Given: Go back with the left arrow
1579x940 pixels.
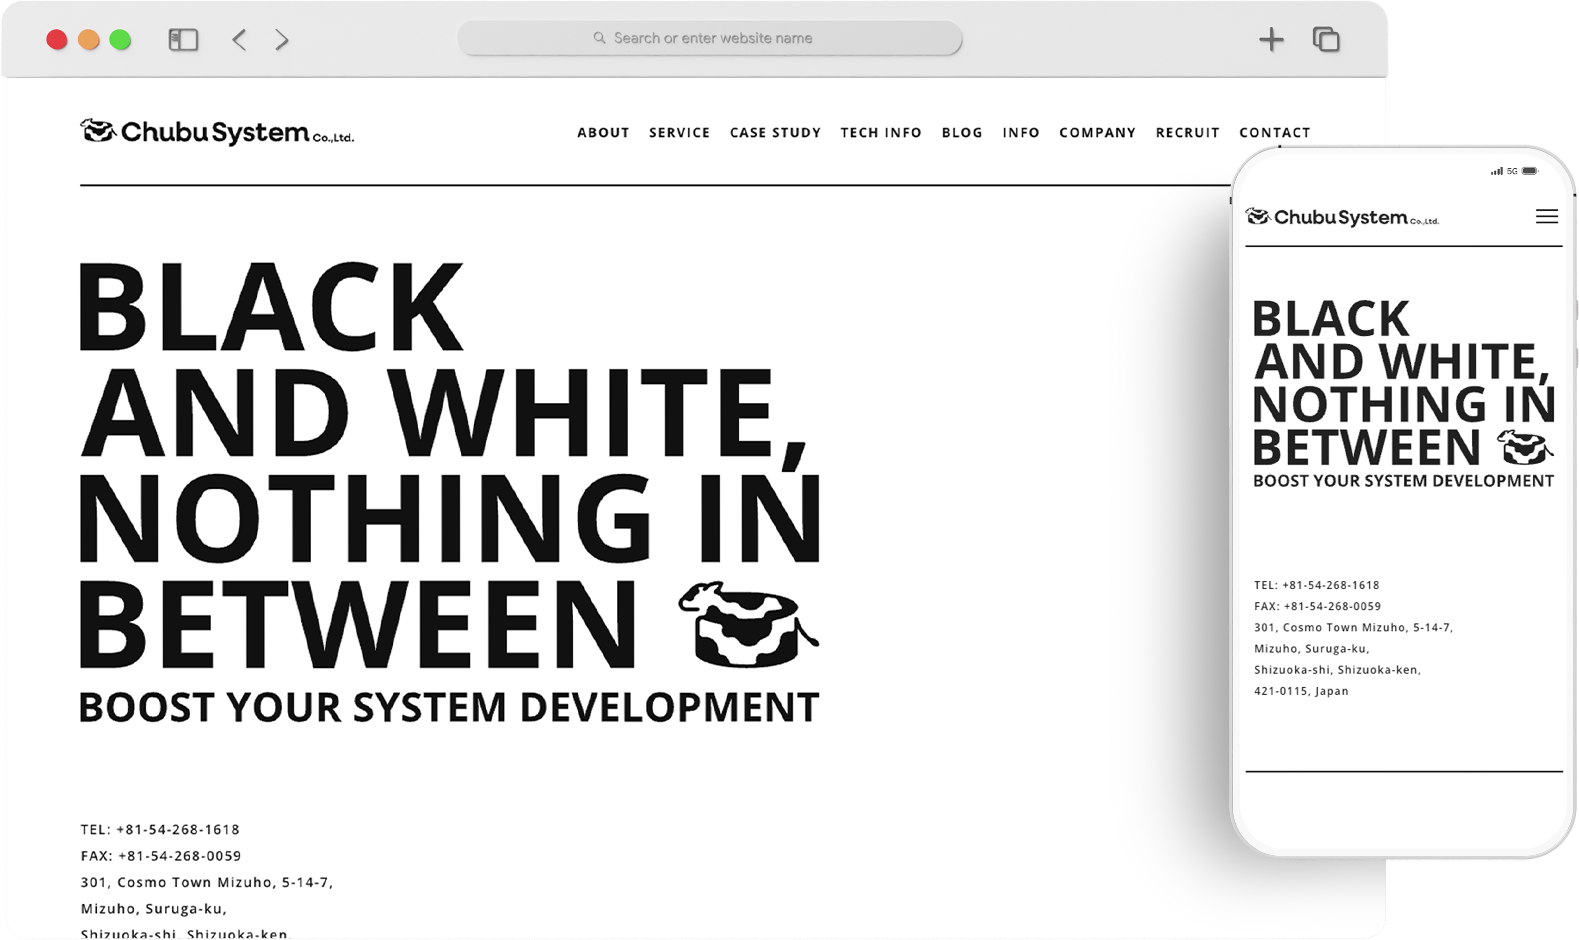Looking at the screenshot, I should point(239,40).
